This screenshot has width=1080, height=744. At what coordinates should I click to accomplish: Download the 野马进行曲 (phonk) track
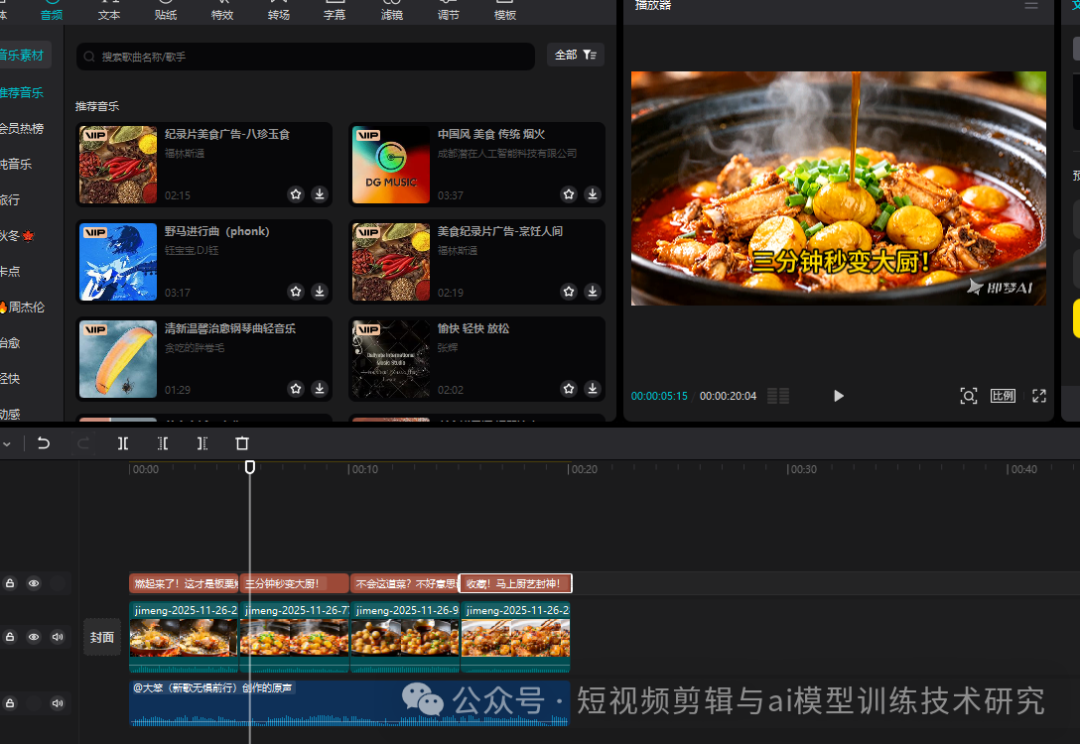point(320,291)
